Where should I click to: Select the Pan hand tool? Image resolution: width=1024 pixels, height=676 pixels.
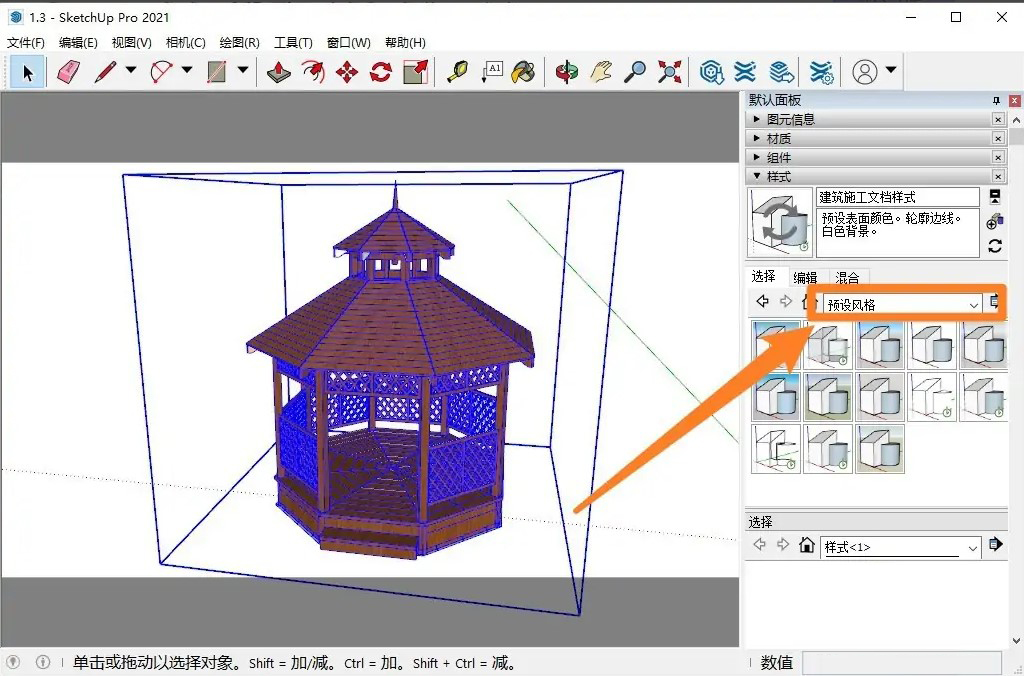pos(600,72)
